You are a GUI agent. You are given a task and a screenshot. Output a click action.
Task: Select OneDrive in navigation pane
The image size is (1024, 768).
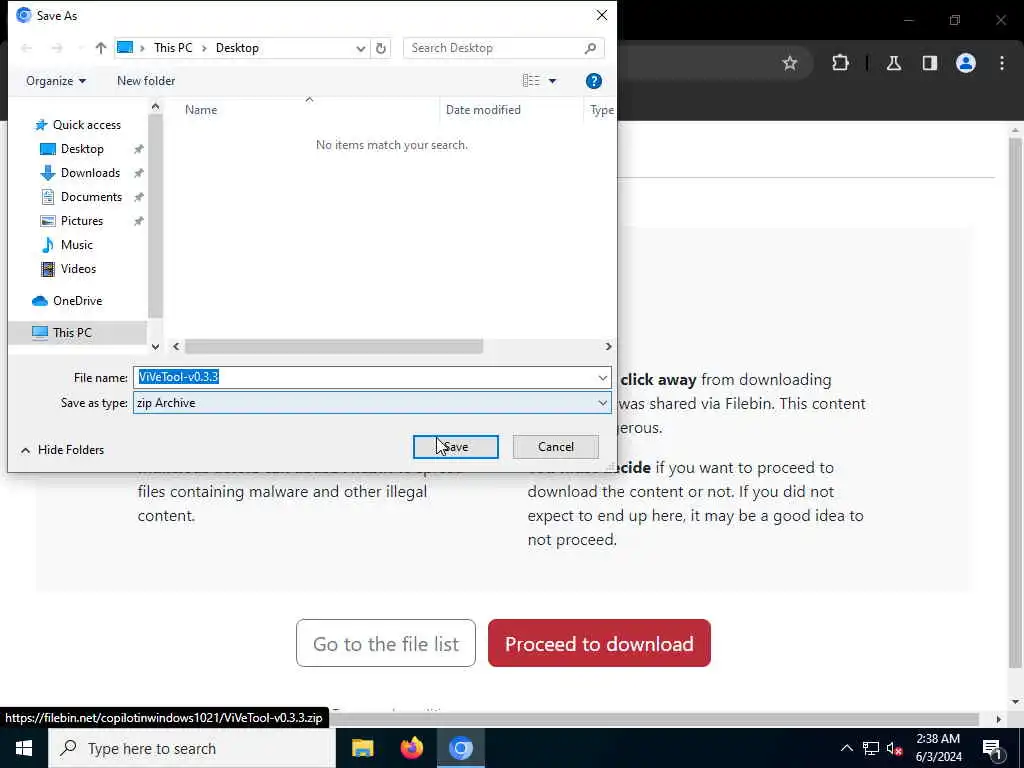coord(77,301)
